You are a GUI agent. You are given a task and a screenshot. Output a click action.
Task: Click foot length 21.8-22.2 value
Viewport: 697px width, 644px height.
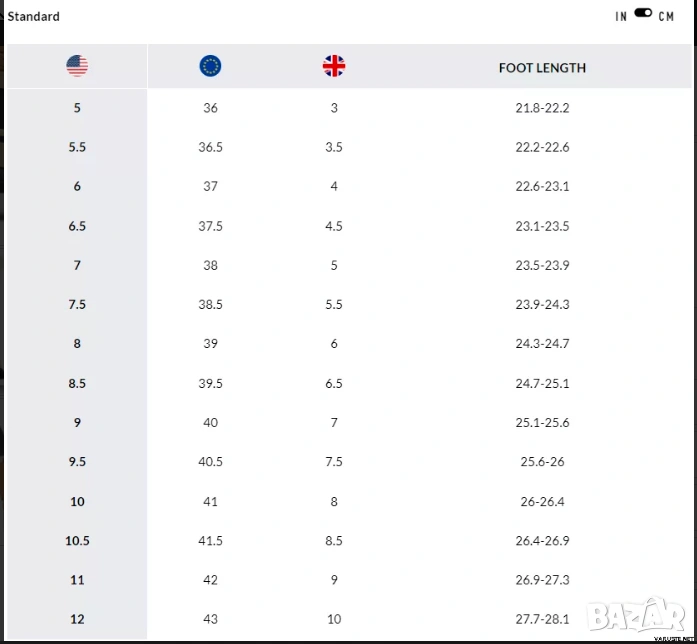click(x=542, y=108)
